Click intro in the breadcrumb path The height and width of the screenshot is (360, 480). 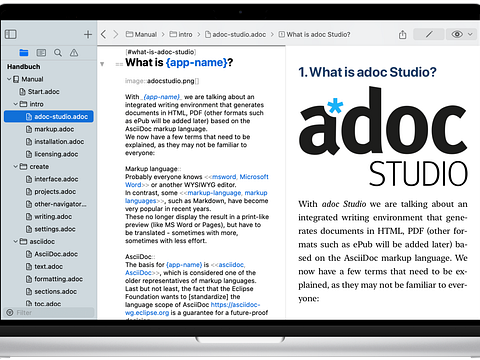click(181, 34)
